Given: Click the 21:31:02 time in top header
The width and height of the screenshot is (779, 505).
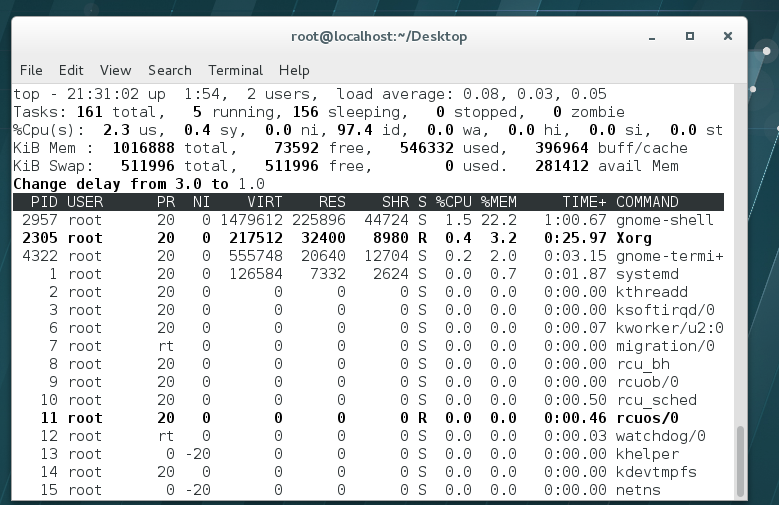Looking at the screenshot, I should point(103,94).
